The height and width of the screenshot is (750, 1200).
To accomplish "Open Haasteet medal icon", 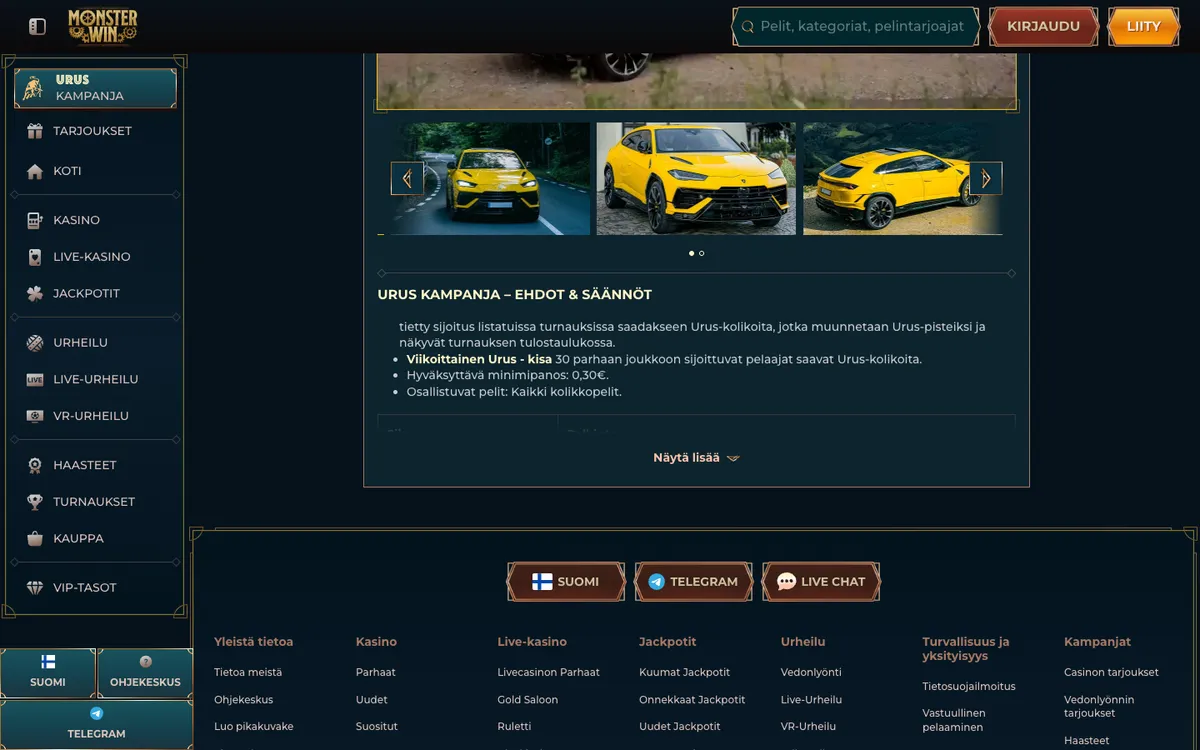I will 35,465.
